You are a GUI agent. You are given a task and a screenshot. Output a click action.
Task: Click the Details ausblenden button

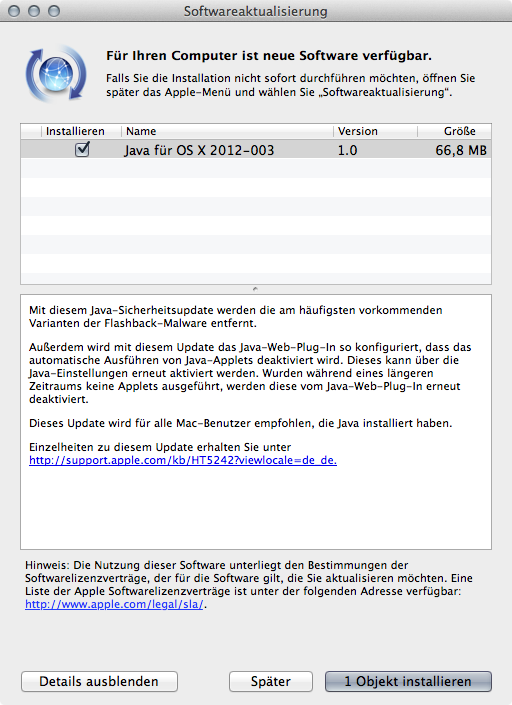click(x=99, y=682)
